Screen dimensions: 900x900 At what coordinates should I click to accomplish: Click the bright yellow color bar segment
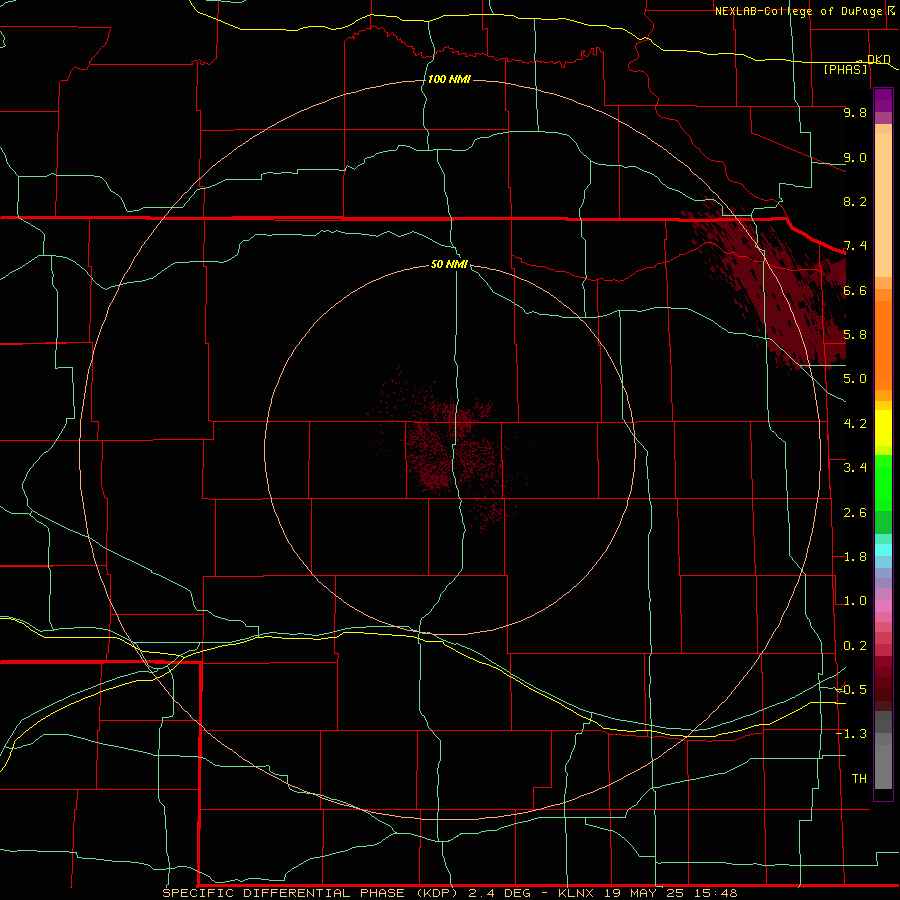coord(883,428)
